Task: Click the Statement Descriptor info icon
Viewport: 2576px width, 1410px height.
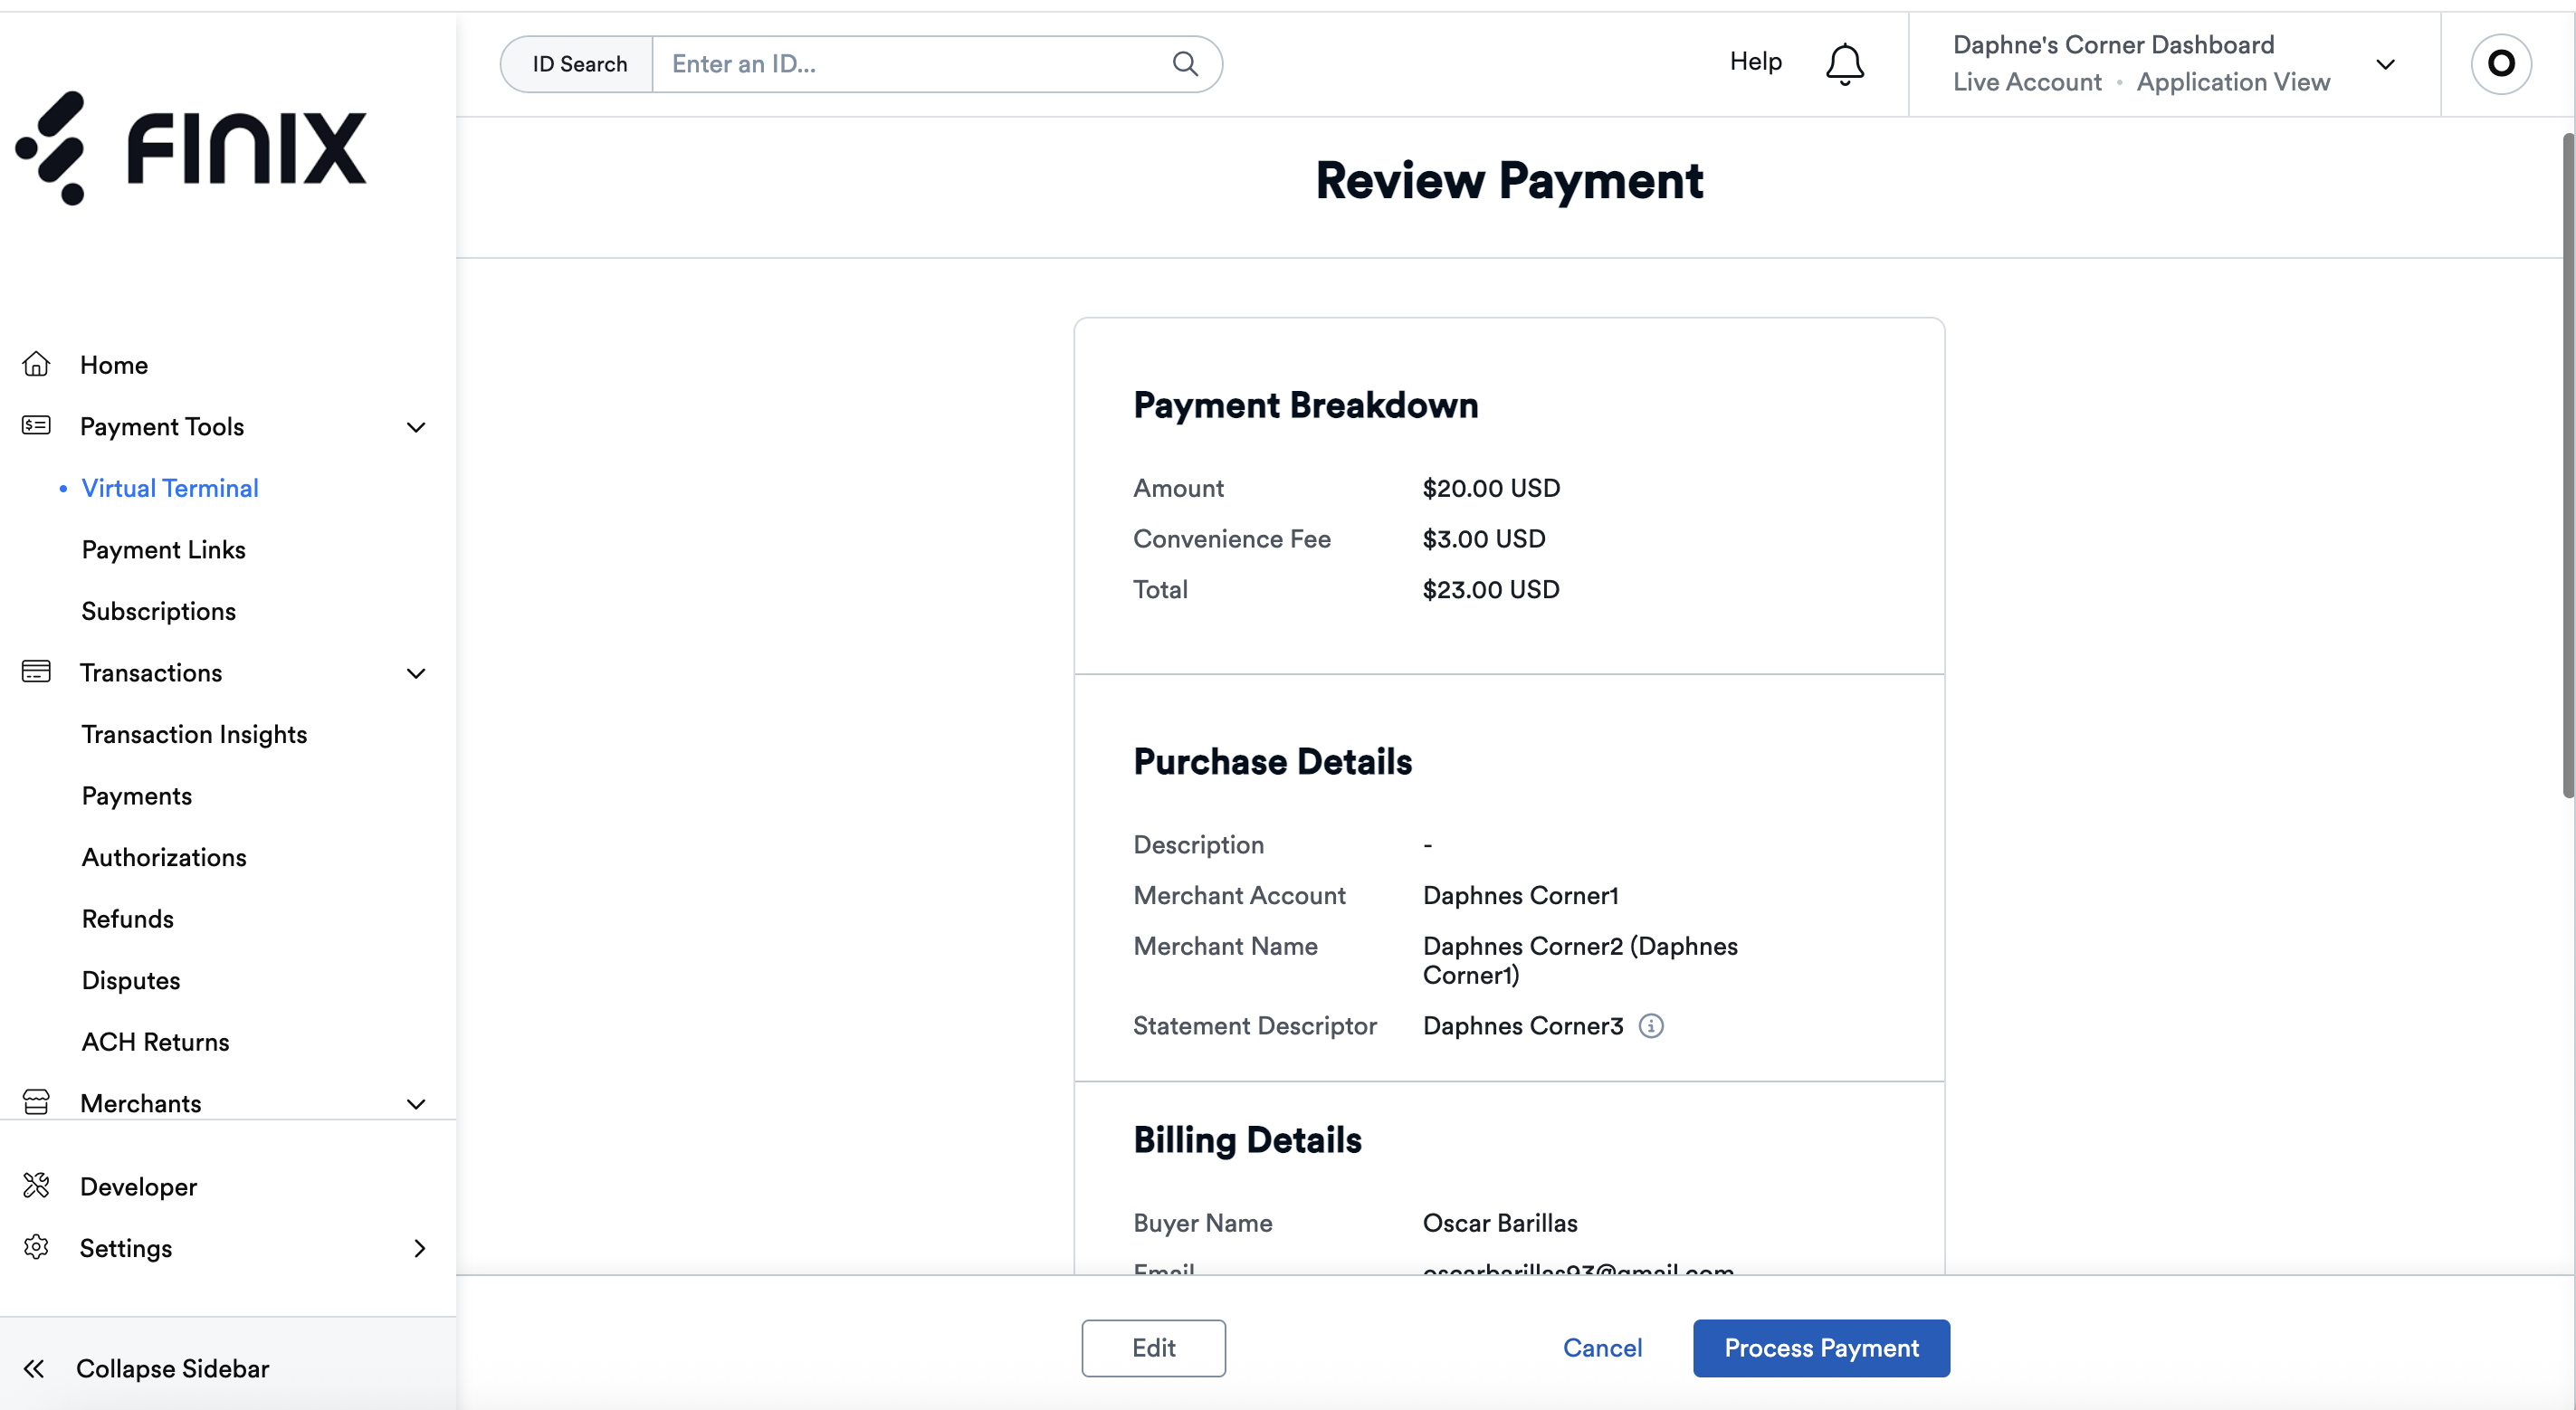Action: click(1651, 1026)
